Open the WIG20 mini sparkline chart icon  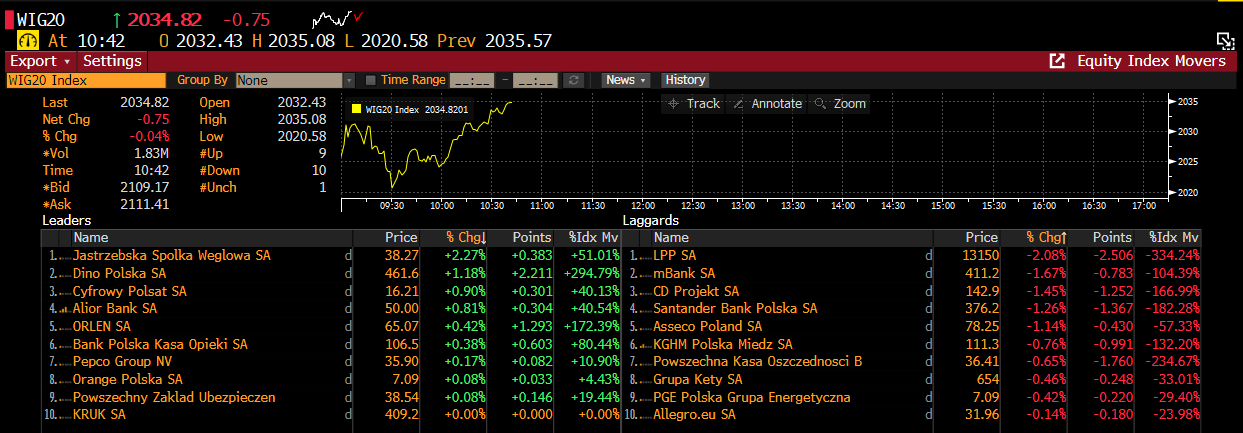pyautogui.click(x=332, y=19)
